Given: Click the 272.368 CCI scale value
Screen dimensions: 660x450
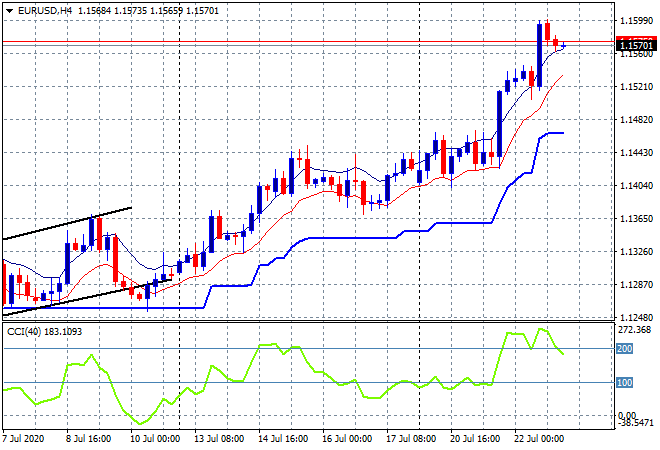Looking at the screenshot, I should coord(634,330).
